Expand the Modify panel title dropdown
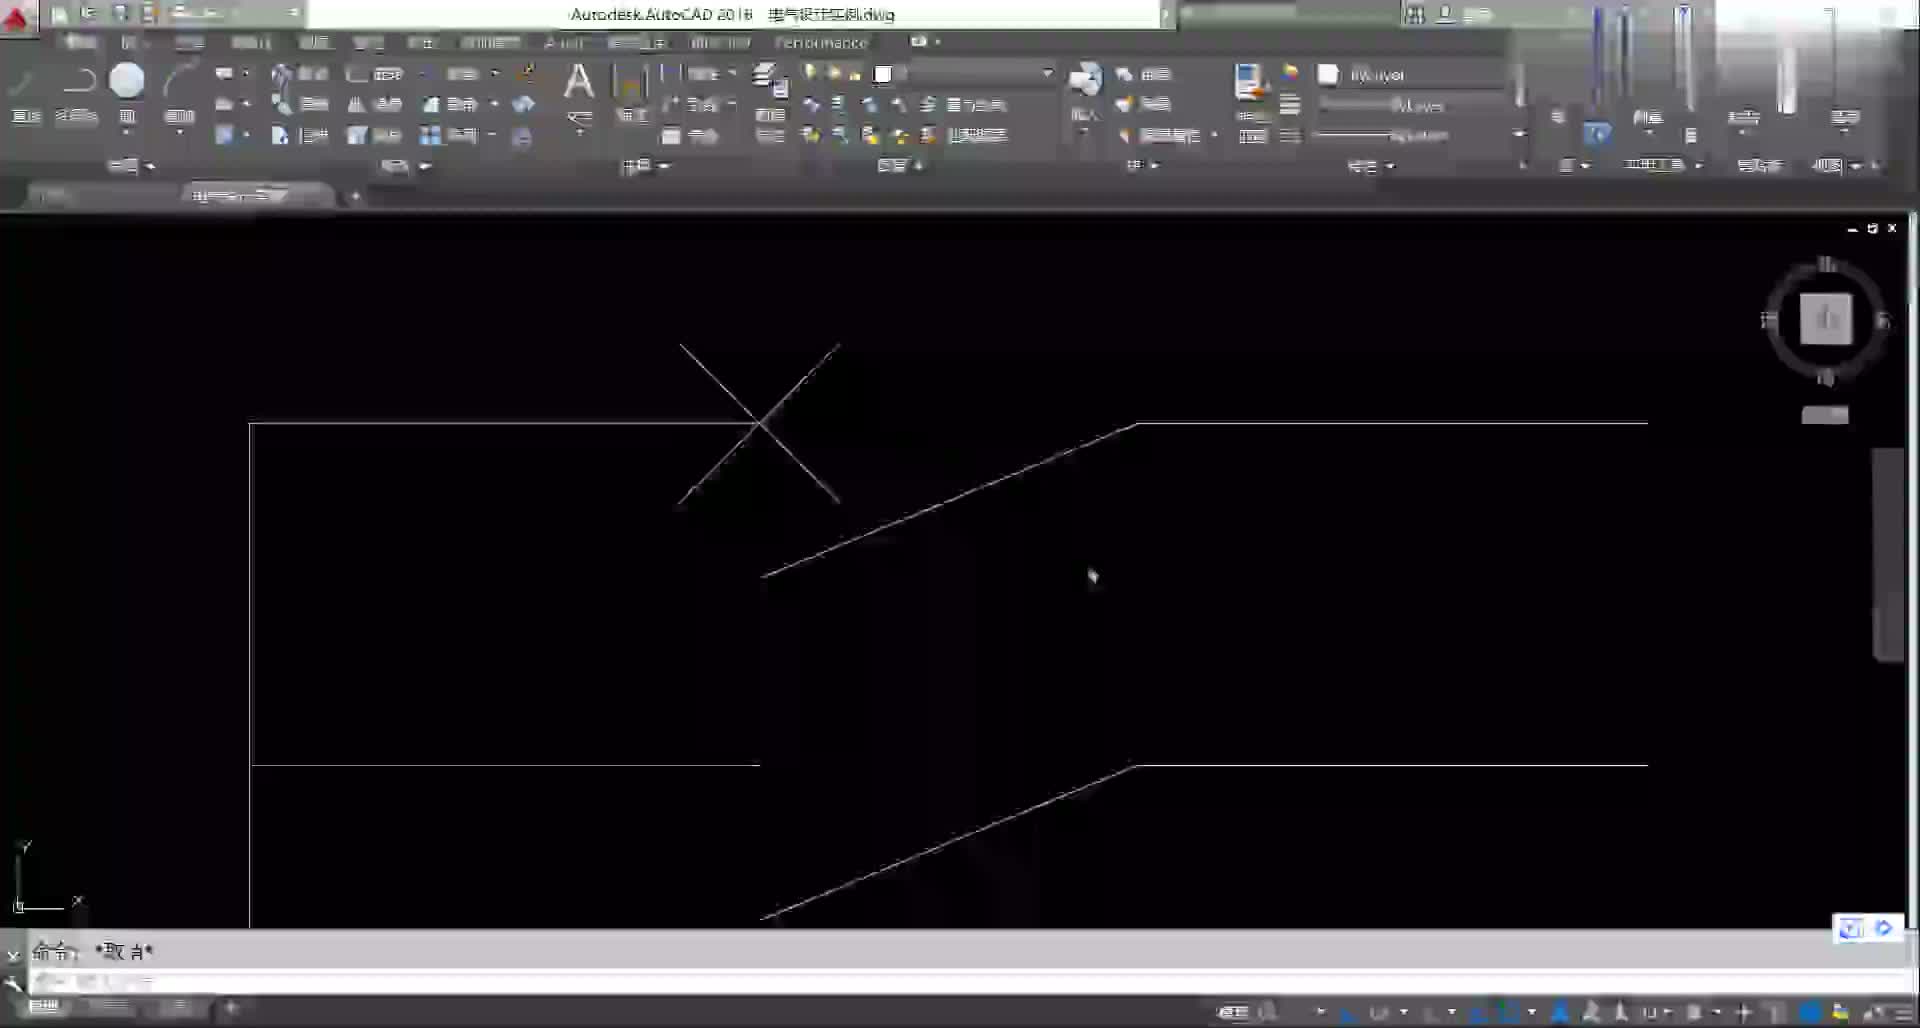Image resolution: width=1920 pixels, height=1028 pixels. click(405, 166)
